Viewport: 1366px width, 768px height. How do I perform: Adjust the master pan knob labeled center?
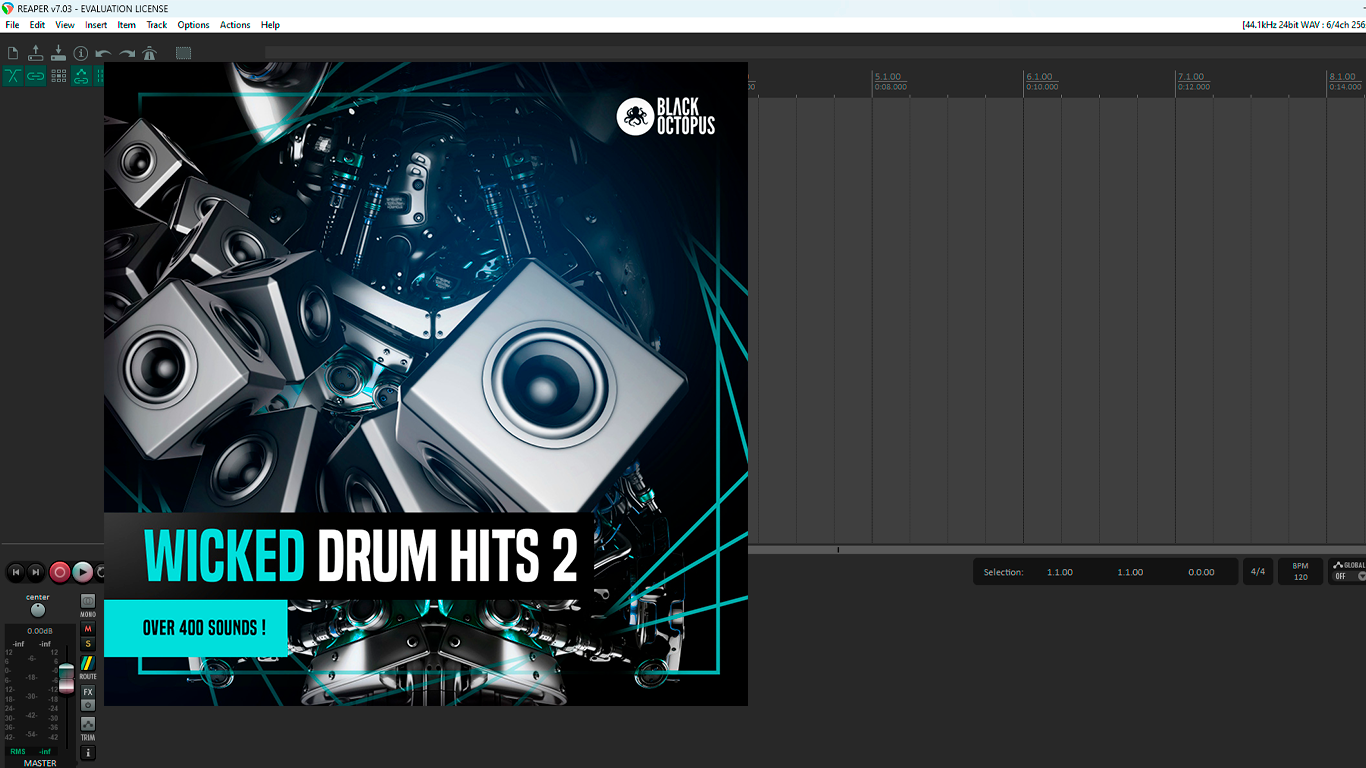pyautogui.click(x=38, y=610)
